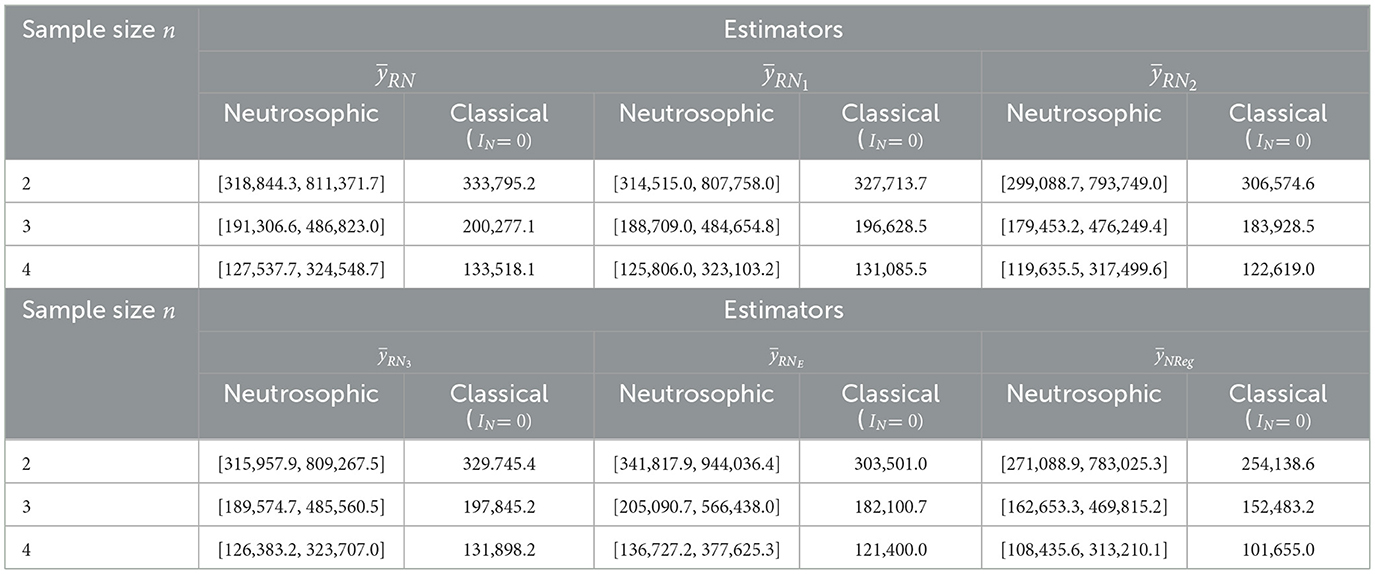Click cell value 329.745.4
Image resolution: width=1375 pixels, height=574 pixels.
pos(498,463)
